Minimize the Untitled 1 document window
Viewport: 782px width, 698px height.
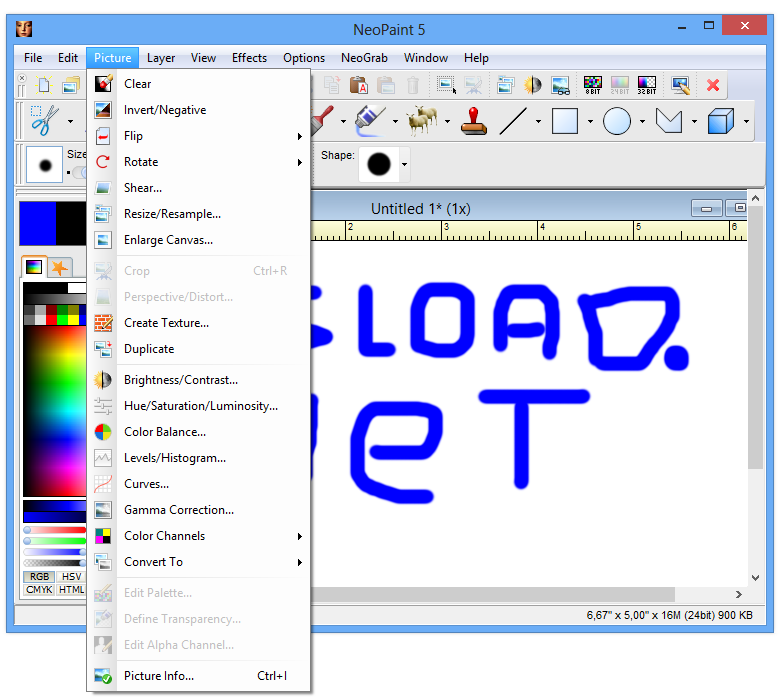click(706, 208)
